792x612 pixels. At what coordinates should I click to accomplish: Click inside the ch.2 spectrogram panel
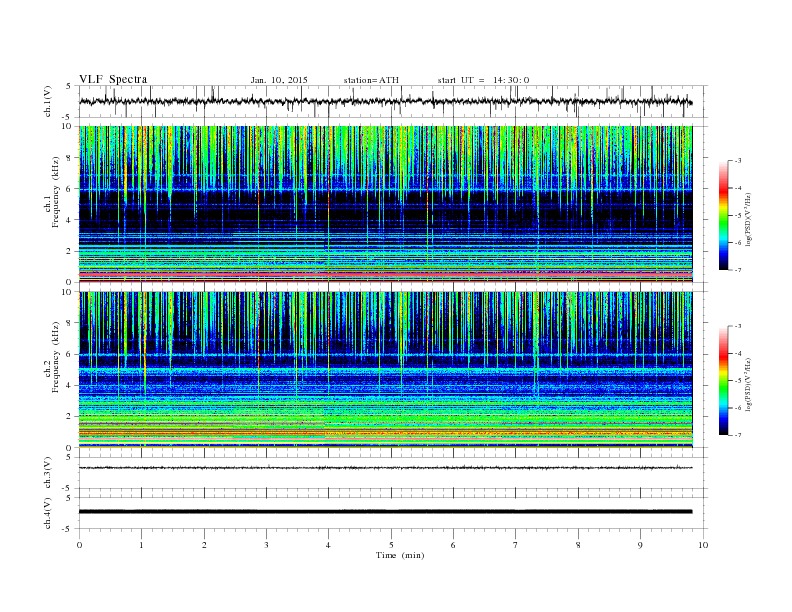pyautogui.click(x=385, y=370)
